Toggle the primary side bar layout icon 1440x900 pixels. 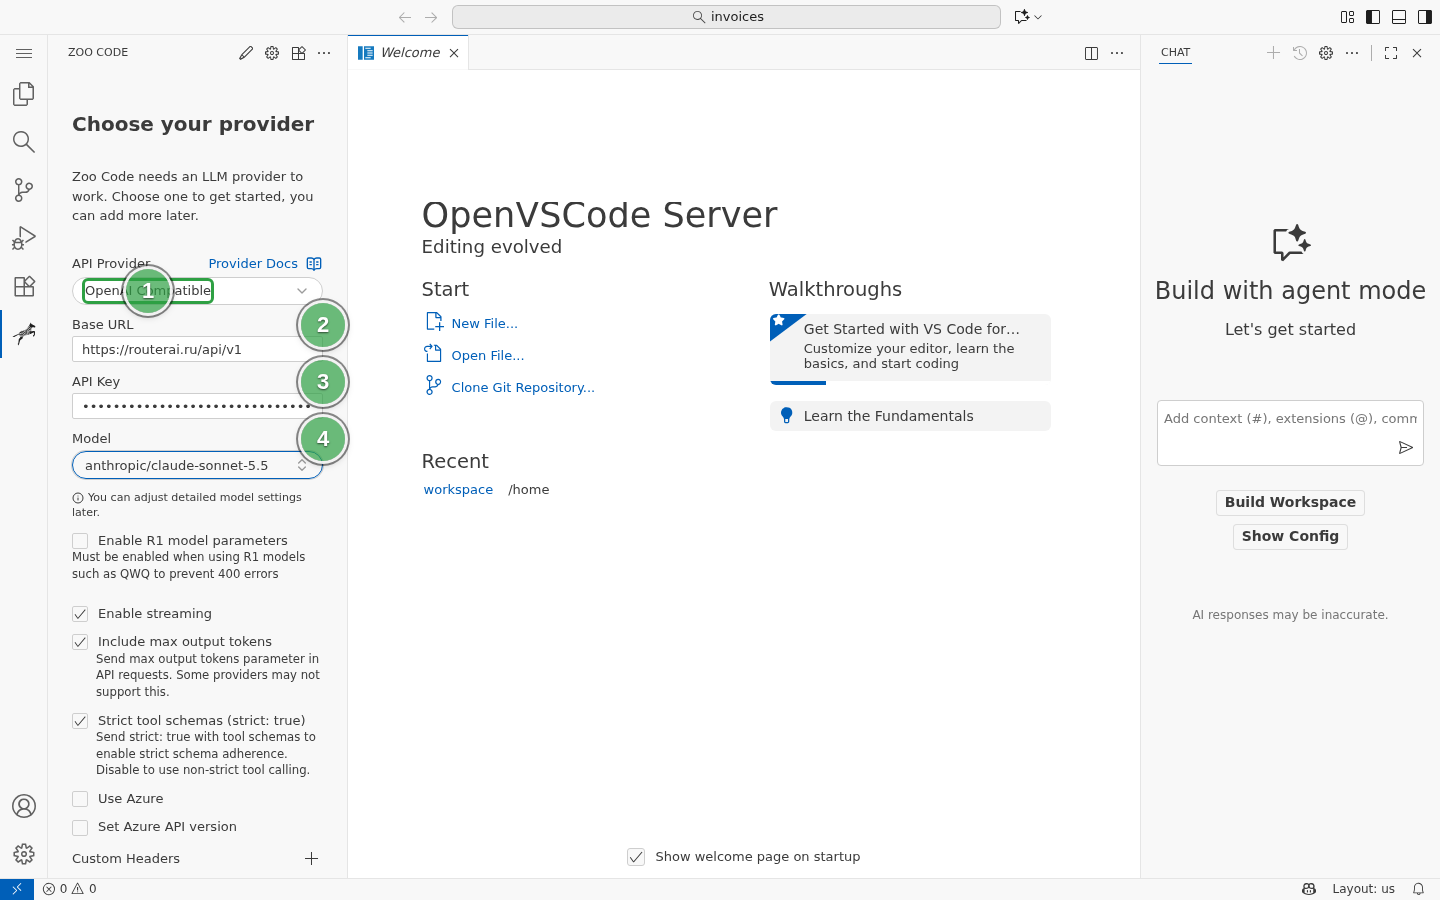click(1373, 17)
